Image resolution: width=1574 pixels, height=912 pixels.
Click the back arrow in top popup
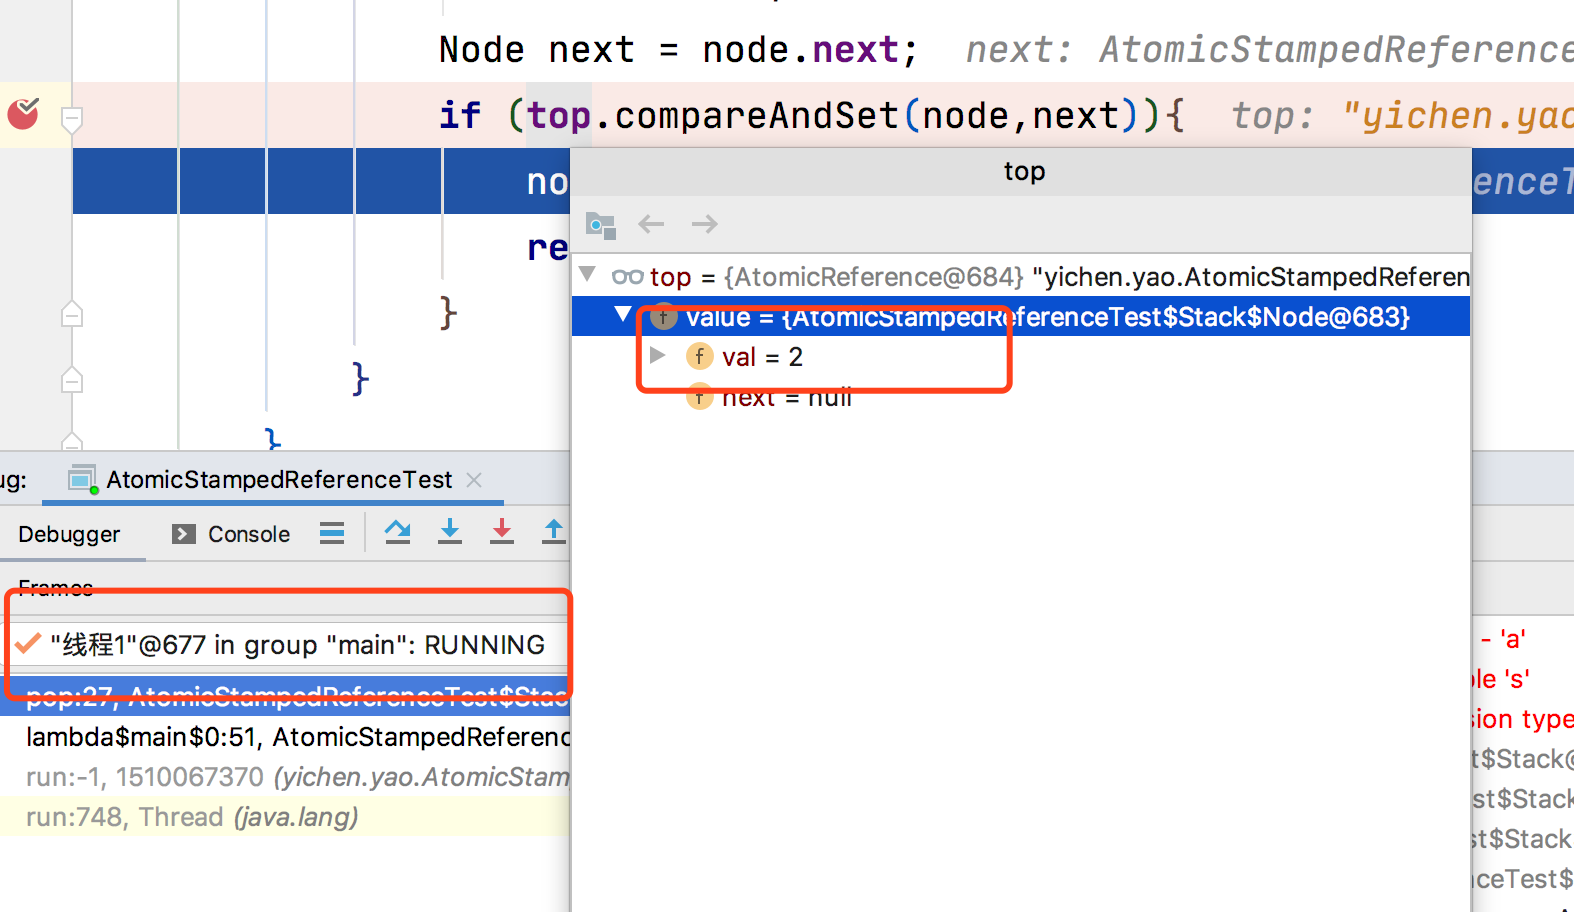pos(651,224)
